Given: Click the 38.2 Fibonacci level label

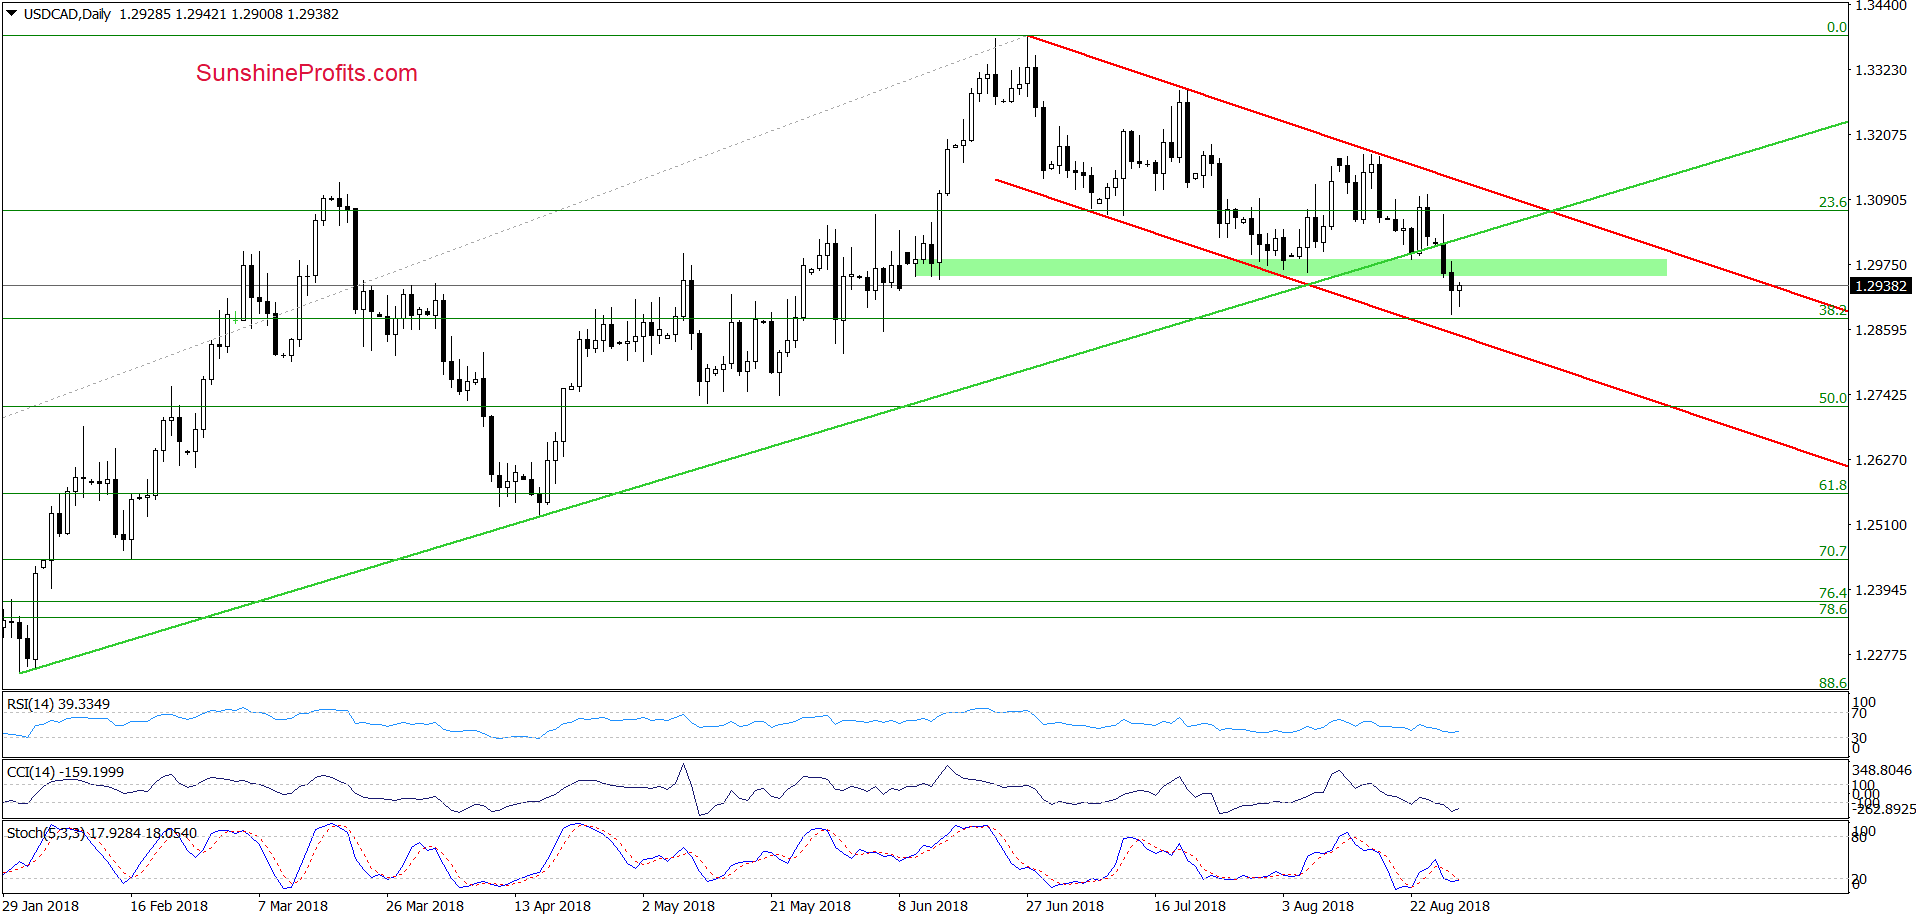Looking at the screenshot, I should (x=1832, y=310).
